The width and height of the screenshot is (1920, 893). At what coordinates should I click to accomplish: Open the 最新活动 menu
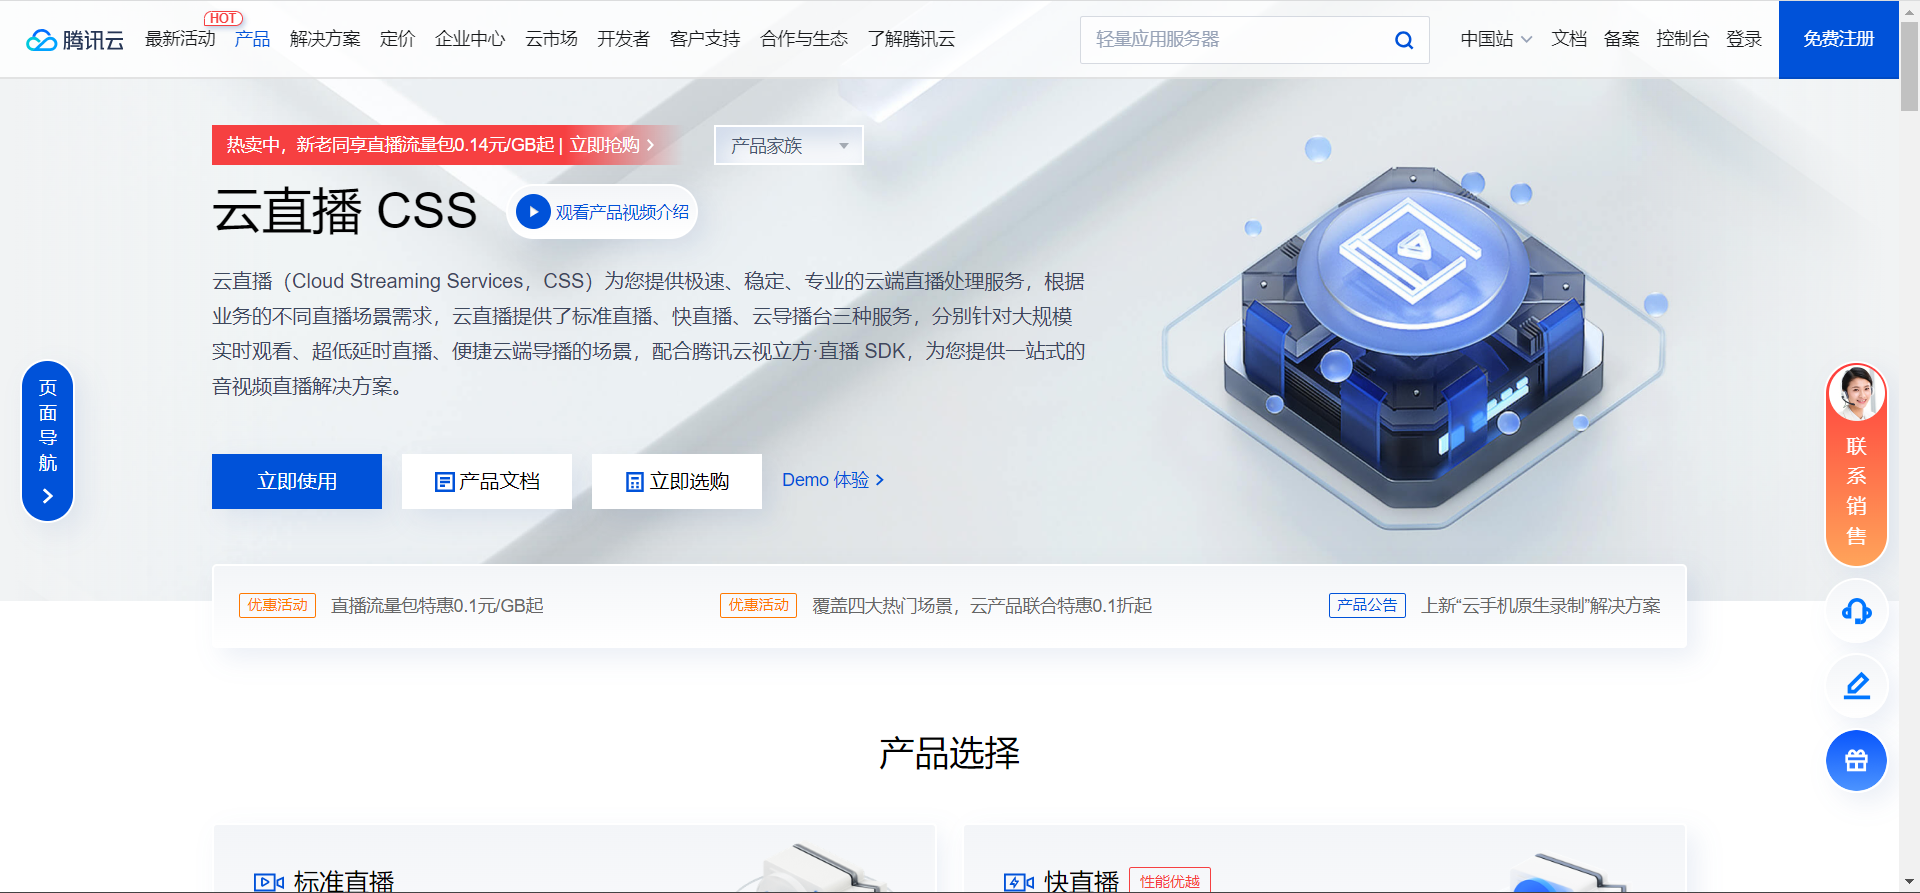click(x=180, y=39)
